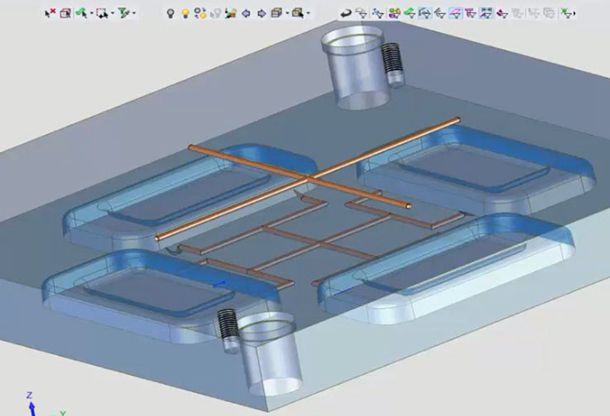The height and width of the screenshot is (416, 610).
Task: Click the cursor icon with red X
Action: click(x=50, y=13)
